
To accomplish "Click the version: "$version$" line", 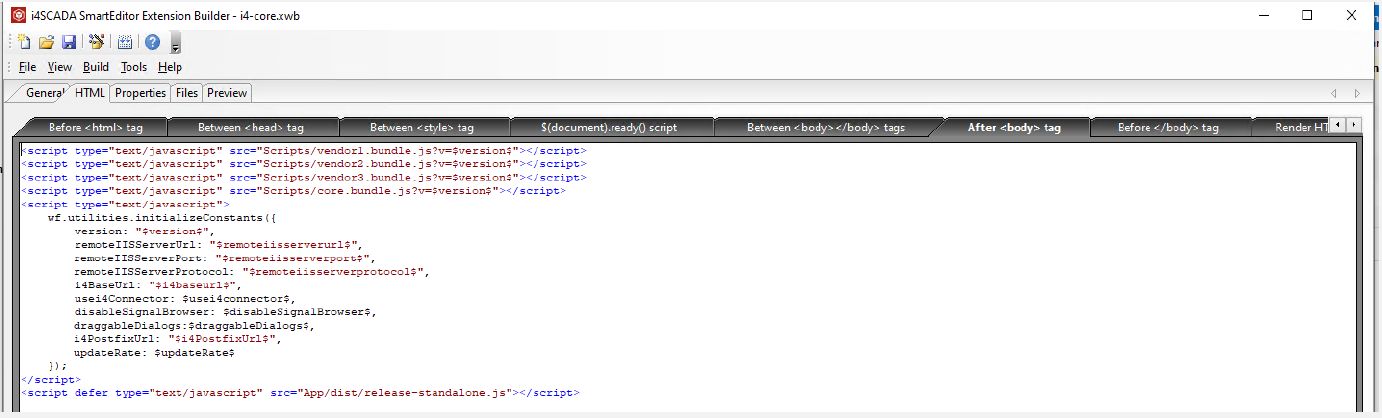I will (145, 231).
